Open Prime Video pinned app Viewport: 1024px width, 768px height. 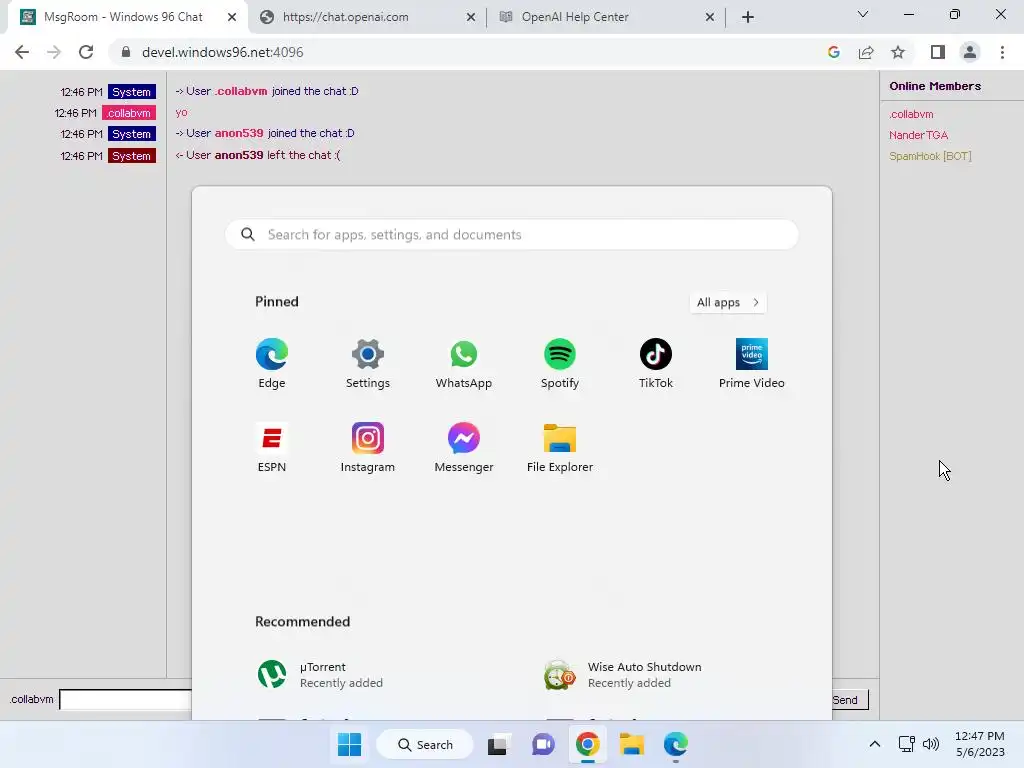752,364
